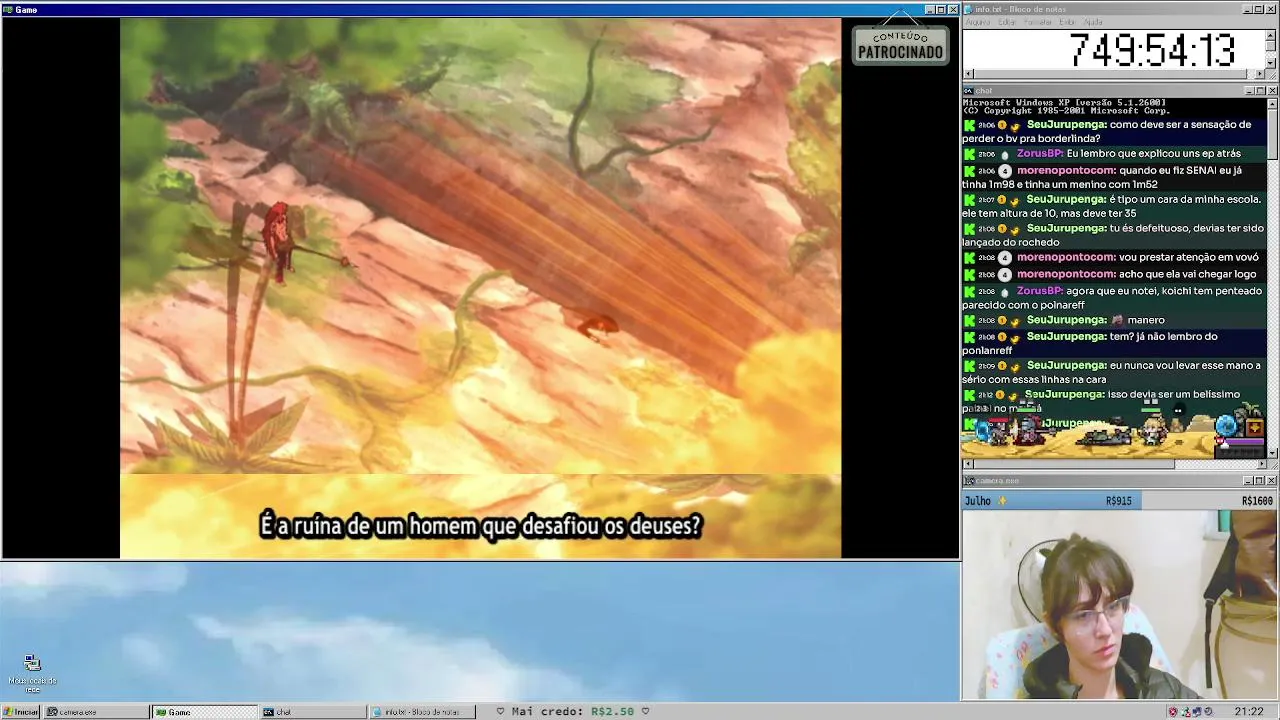Maximize the camera.exe window
Image resolution: width=1280 pixels, height=720 pixels.
pos(1260,481)
